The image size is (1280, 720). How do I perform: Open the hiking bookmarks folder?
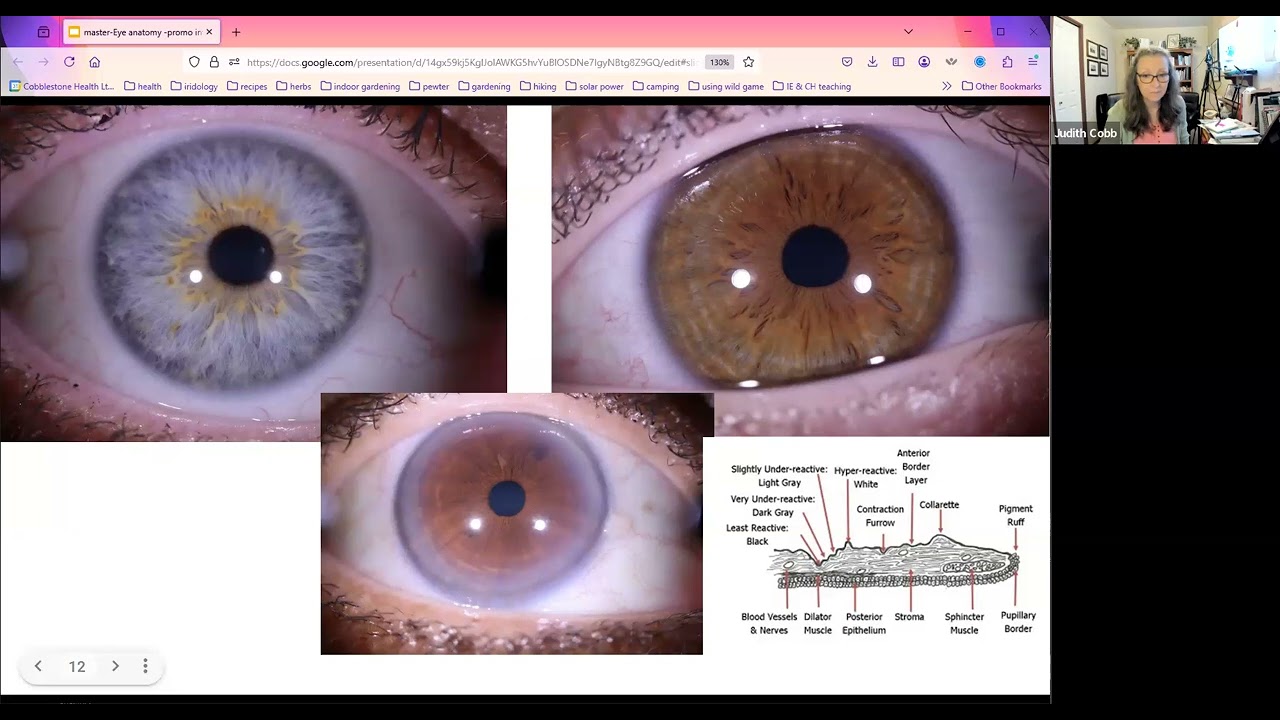[538, 86]
